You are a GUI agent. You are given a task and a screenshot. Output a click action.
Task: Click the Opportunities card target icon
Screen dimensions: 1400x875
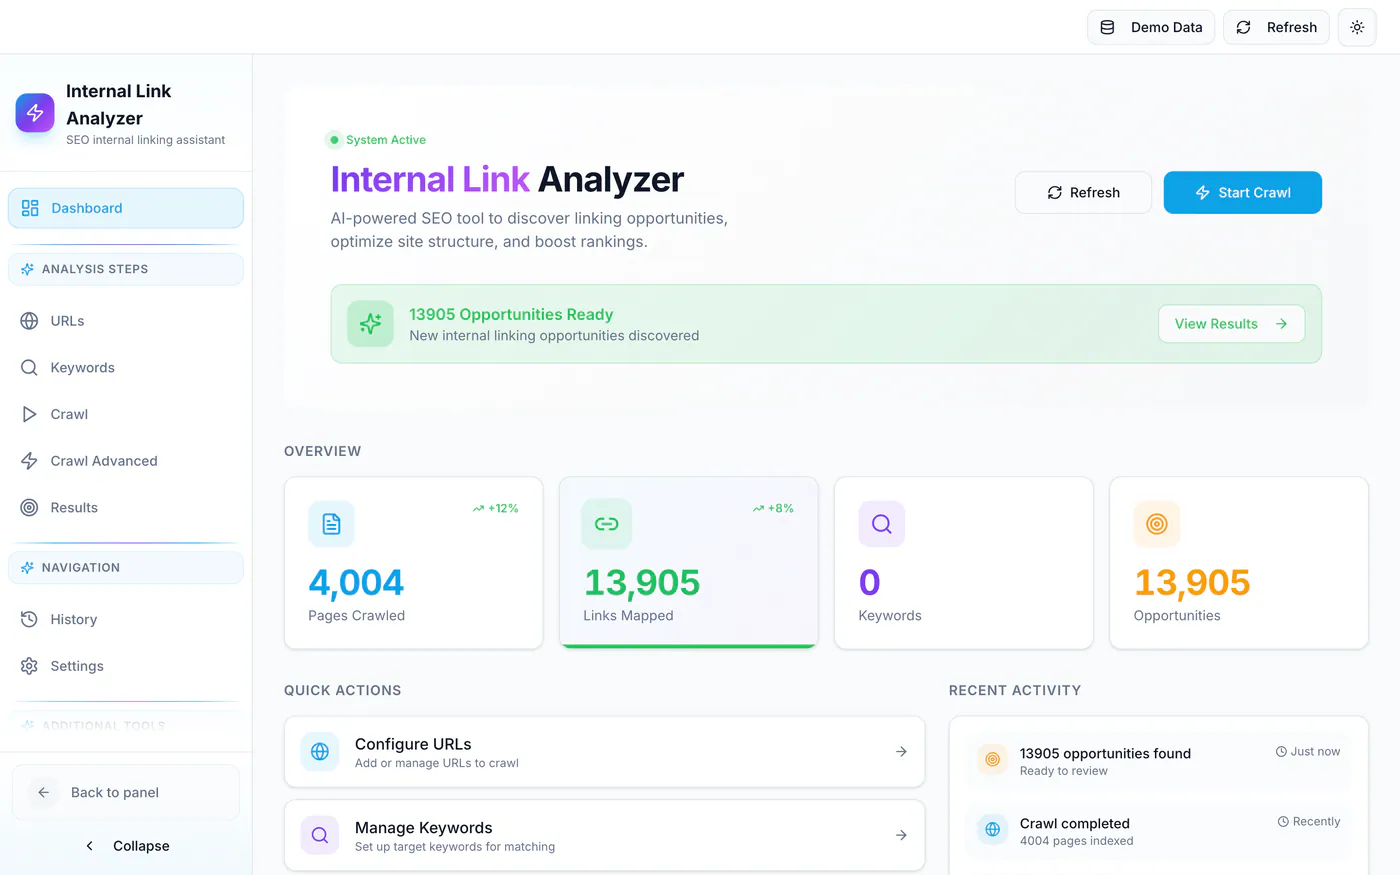(x=1157, y=524)
